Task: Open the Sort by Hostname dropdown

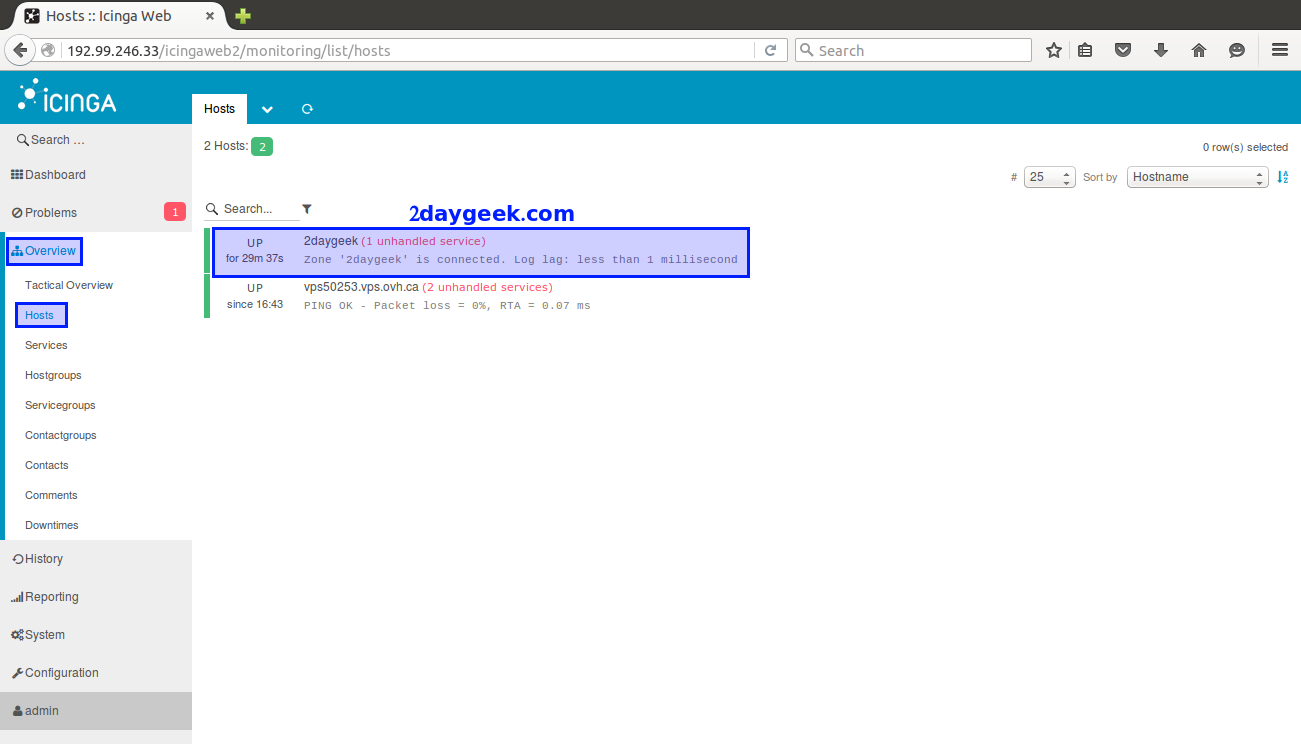Action: click(x=1198, y=177)
